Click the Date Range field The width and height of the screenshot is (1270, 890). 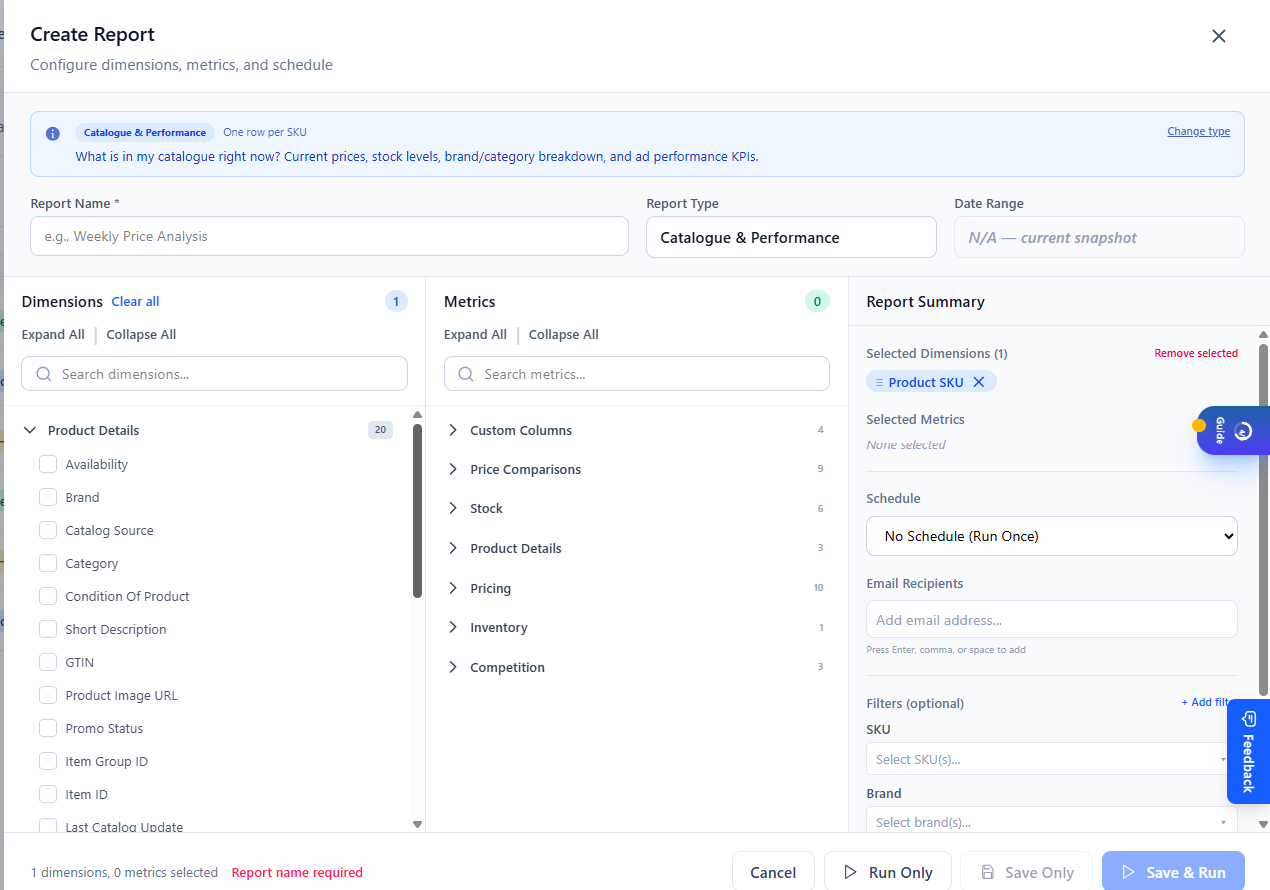click(1099, 237)
